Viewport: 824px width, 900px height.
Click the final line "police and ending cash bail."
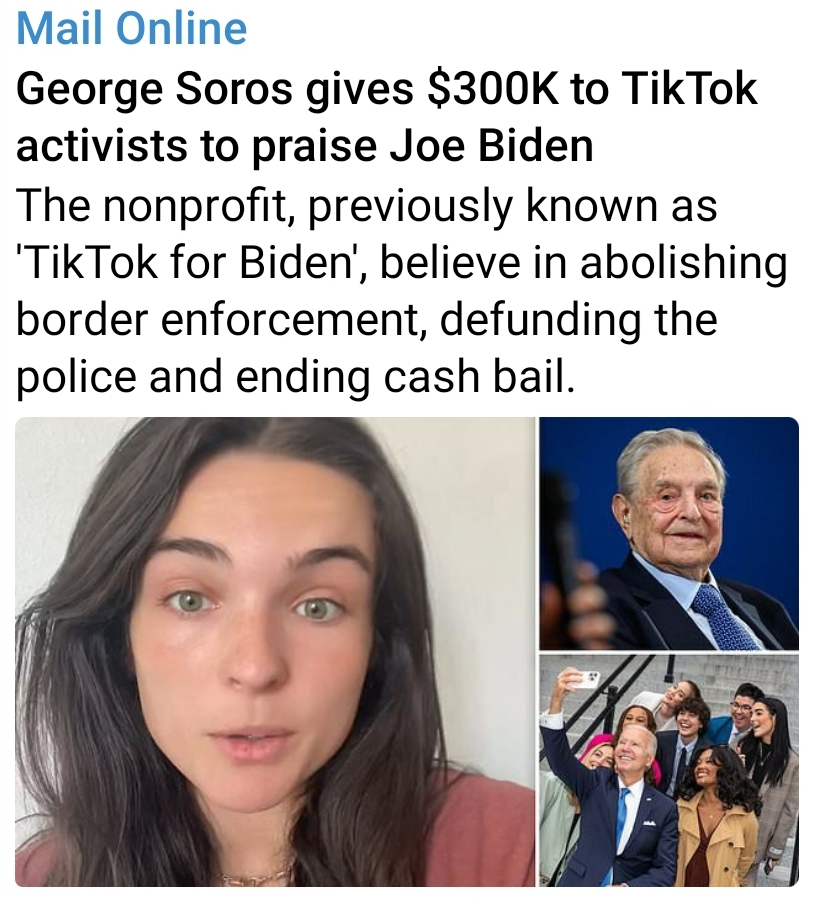[295, 377]
